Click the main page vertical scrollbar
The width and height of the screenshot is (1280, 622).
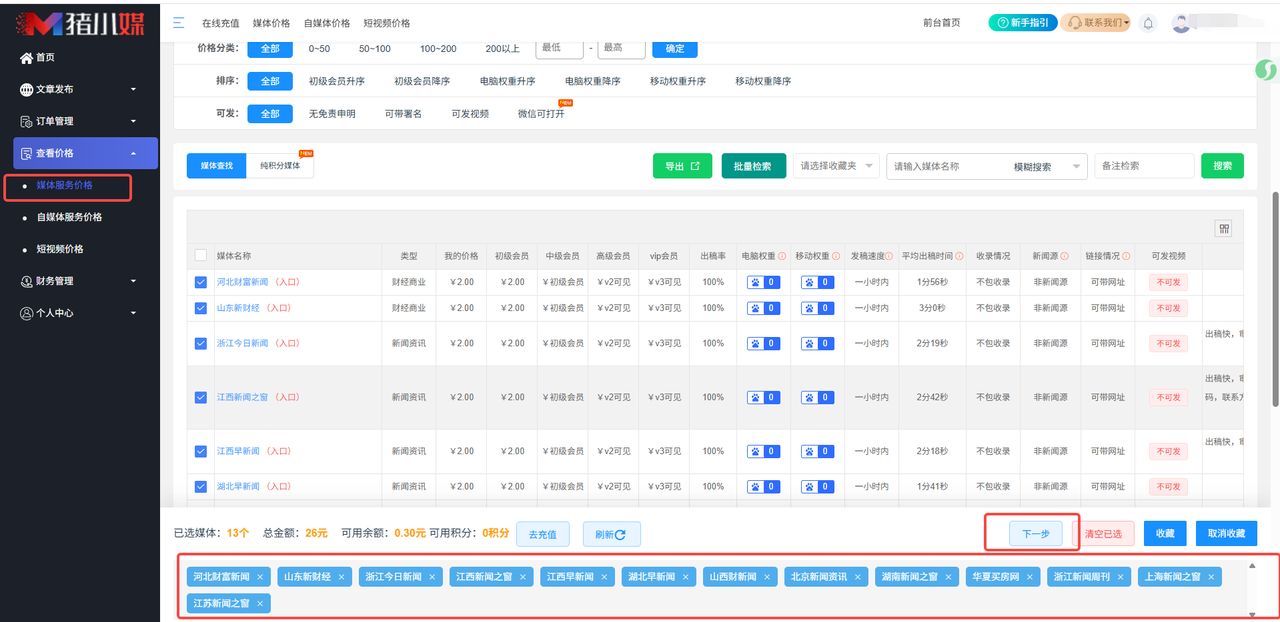(x=1275, y=299)
